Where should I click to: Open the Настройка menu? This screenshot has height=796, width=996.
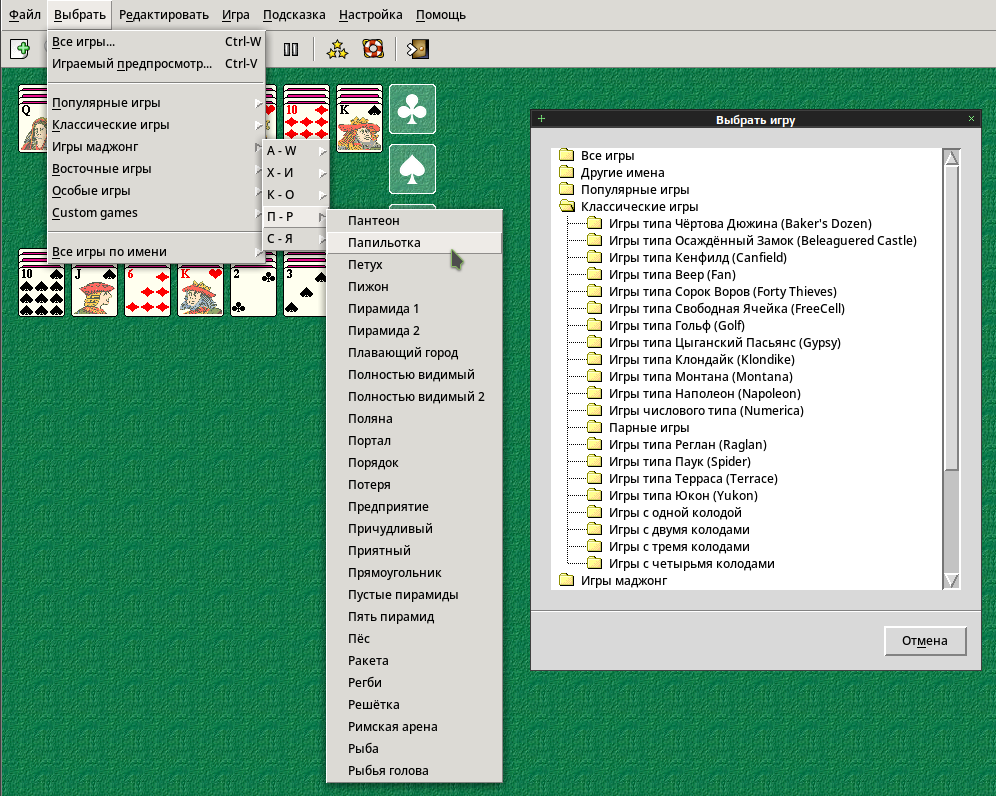point(370,15)
